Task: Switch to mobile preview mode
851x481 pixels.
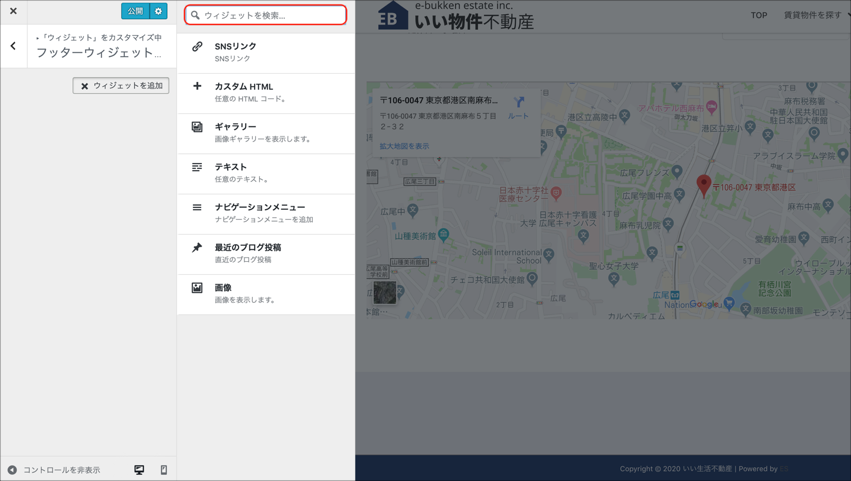Action: click(164, 469)
